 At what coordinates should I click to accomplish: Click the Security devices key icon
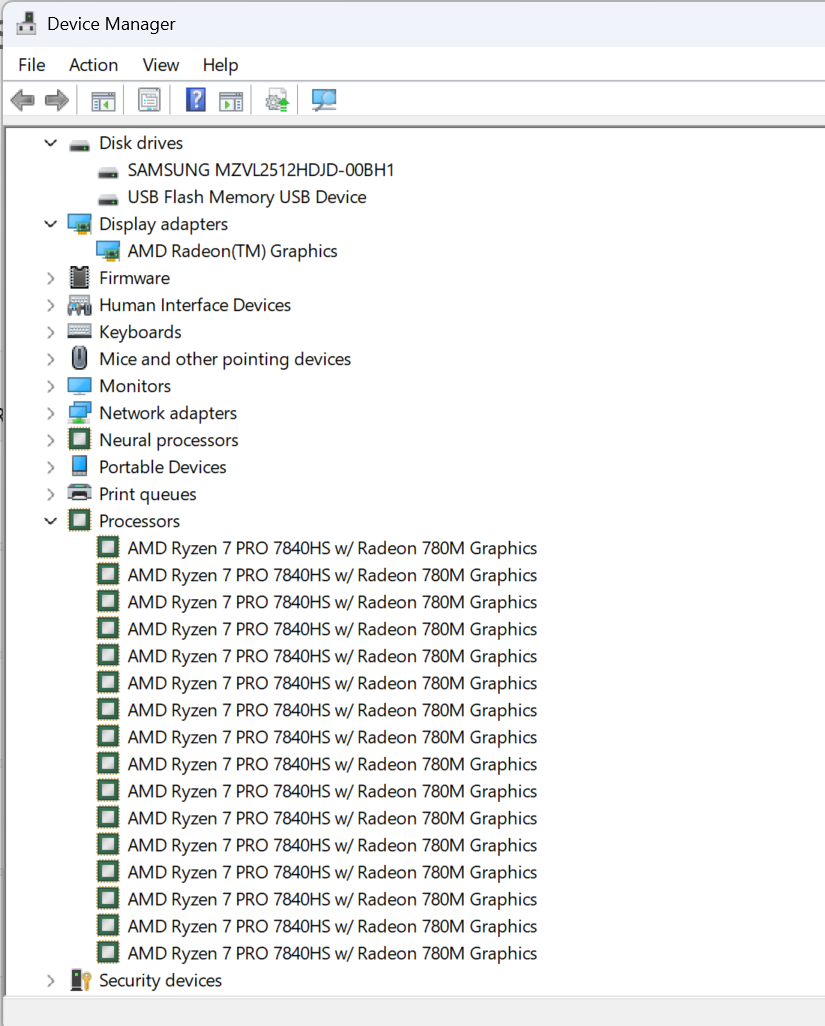coord(80,980)
